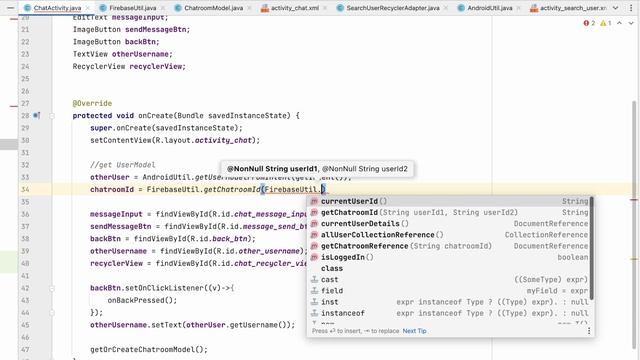Viewport: 640px width, 360px height.
Task: Click the method icon beside currentUserId
Action: pos(314,201)
